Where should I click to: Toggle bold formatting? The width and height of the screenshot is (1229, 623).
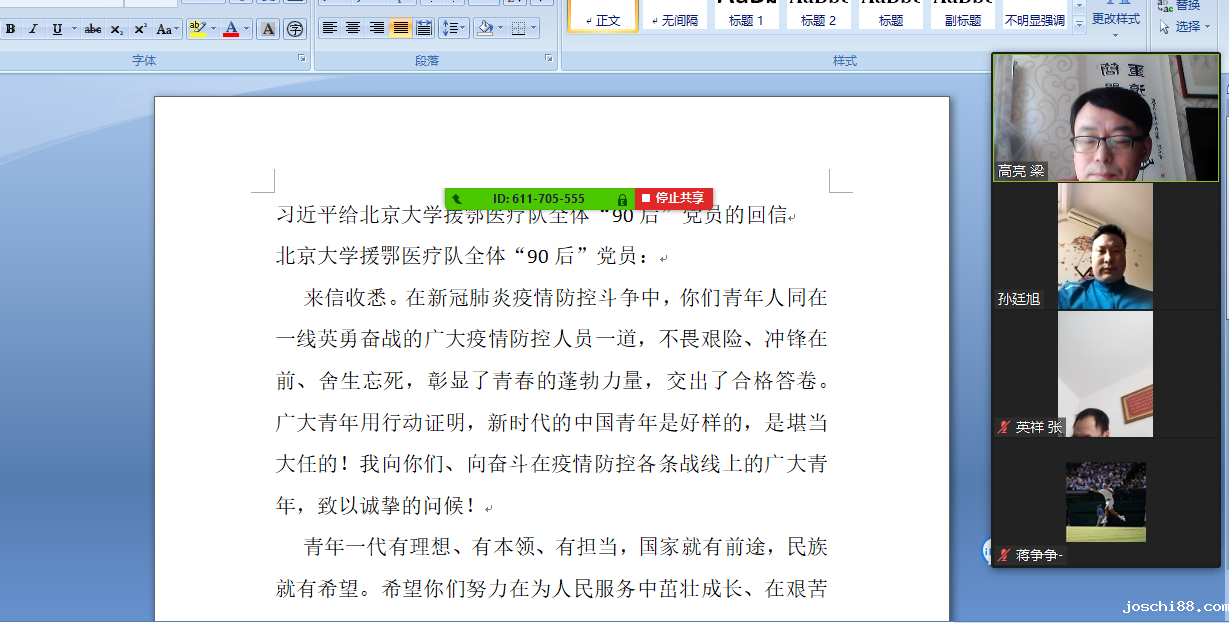click(10, 29)
